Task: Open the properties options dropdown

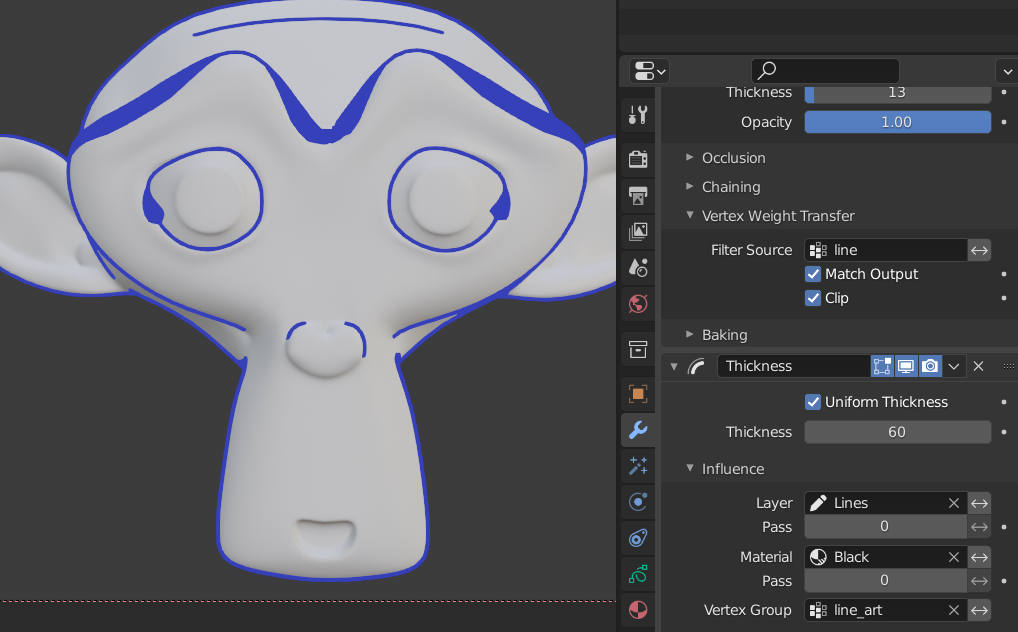Action: (x=1007, y=71)
